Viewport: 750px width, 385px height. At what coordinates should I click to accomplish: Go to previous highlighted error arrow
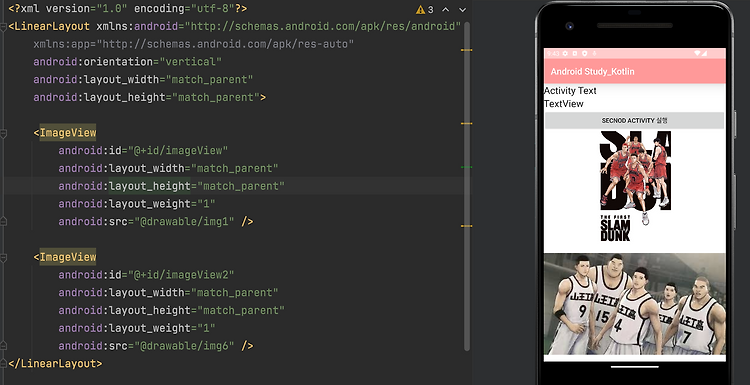click(x=446, y=10)
